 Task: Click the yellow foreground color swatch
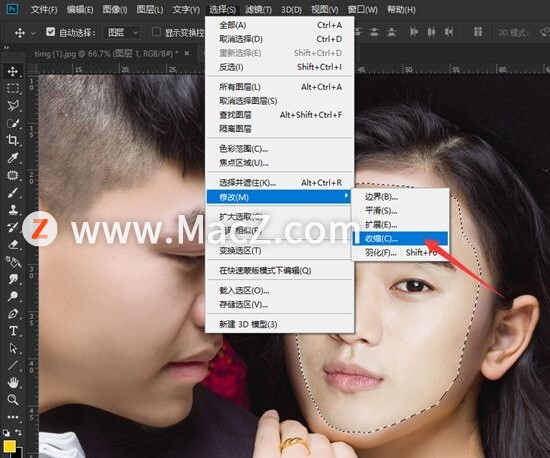point(9,446)
